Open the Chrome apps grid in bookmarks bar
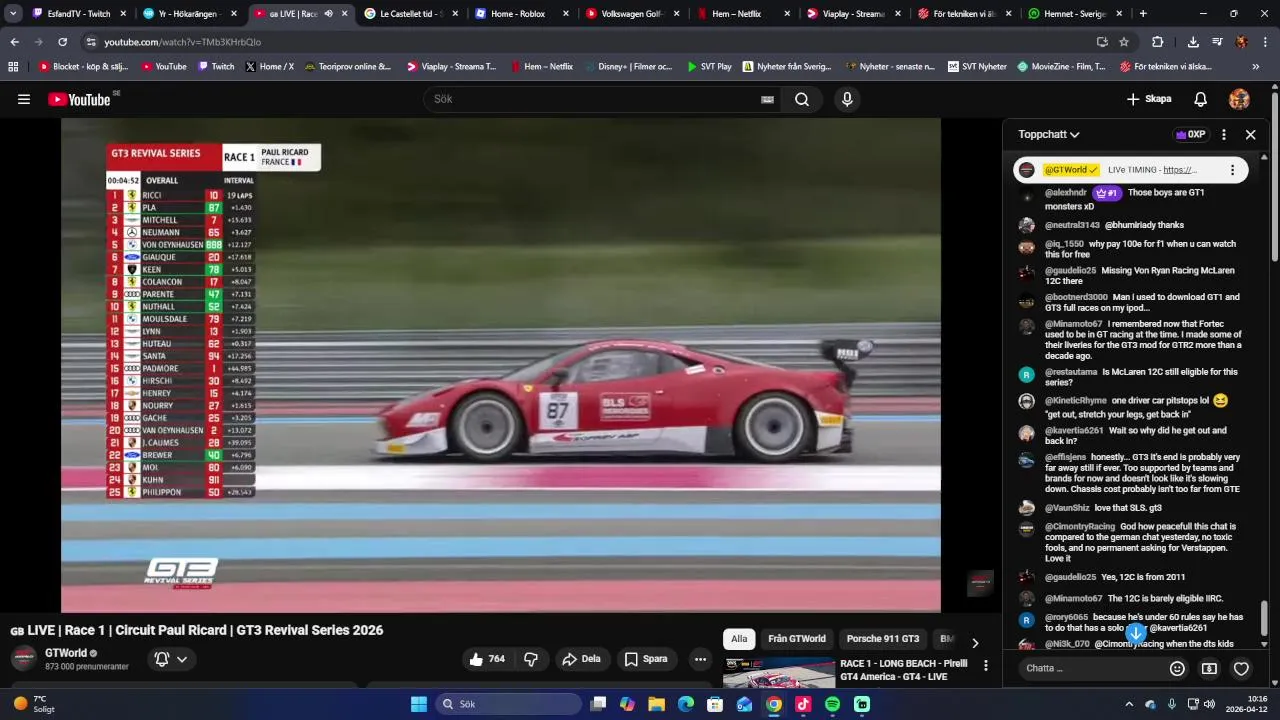Screen dimensions: 1280x720 pyautogui.click(x=13, y=67)
